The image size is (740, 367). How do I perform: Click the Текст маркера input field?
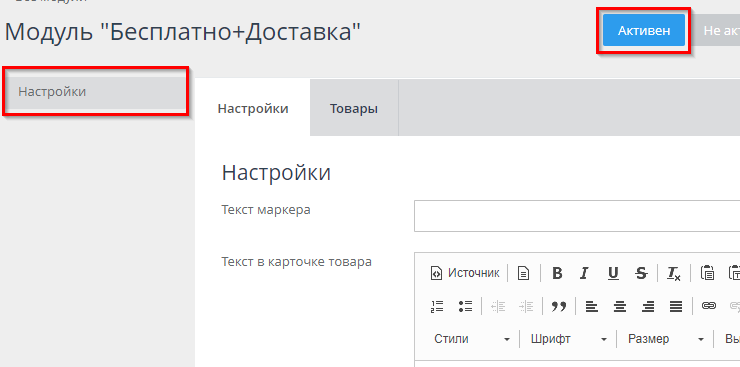[x=577, y=216]
